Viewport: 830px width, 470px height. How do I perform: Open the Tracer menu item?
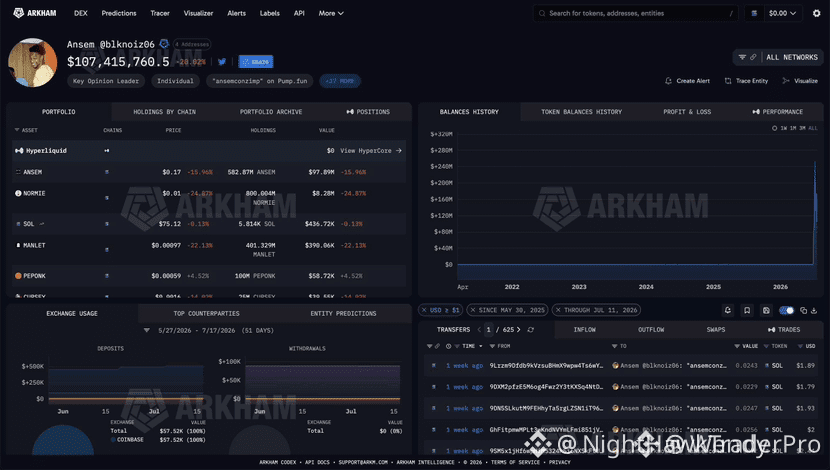[x=160, y=13]
